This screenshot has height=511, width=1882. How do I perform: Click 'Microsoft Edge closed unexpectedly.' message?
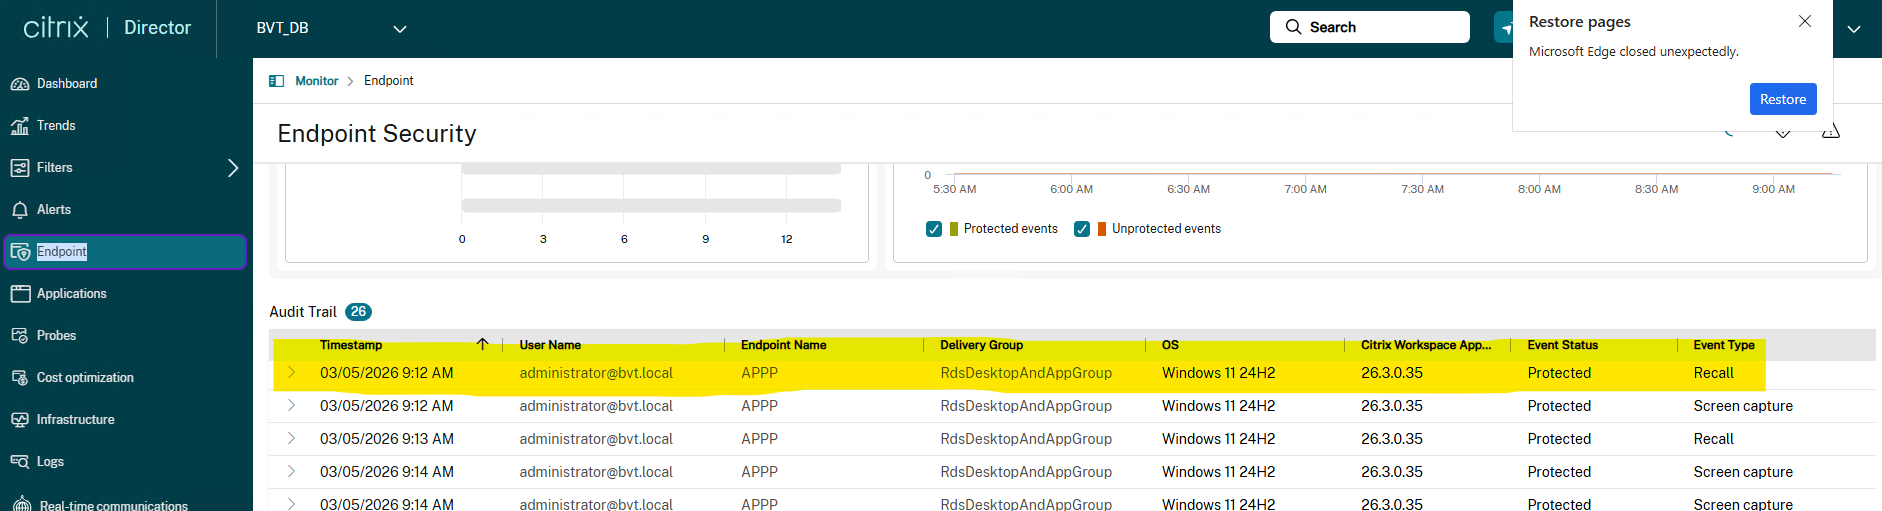coord(1633,52)
